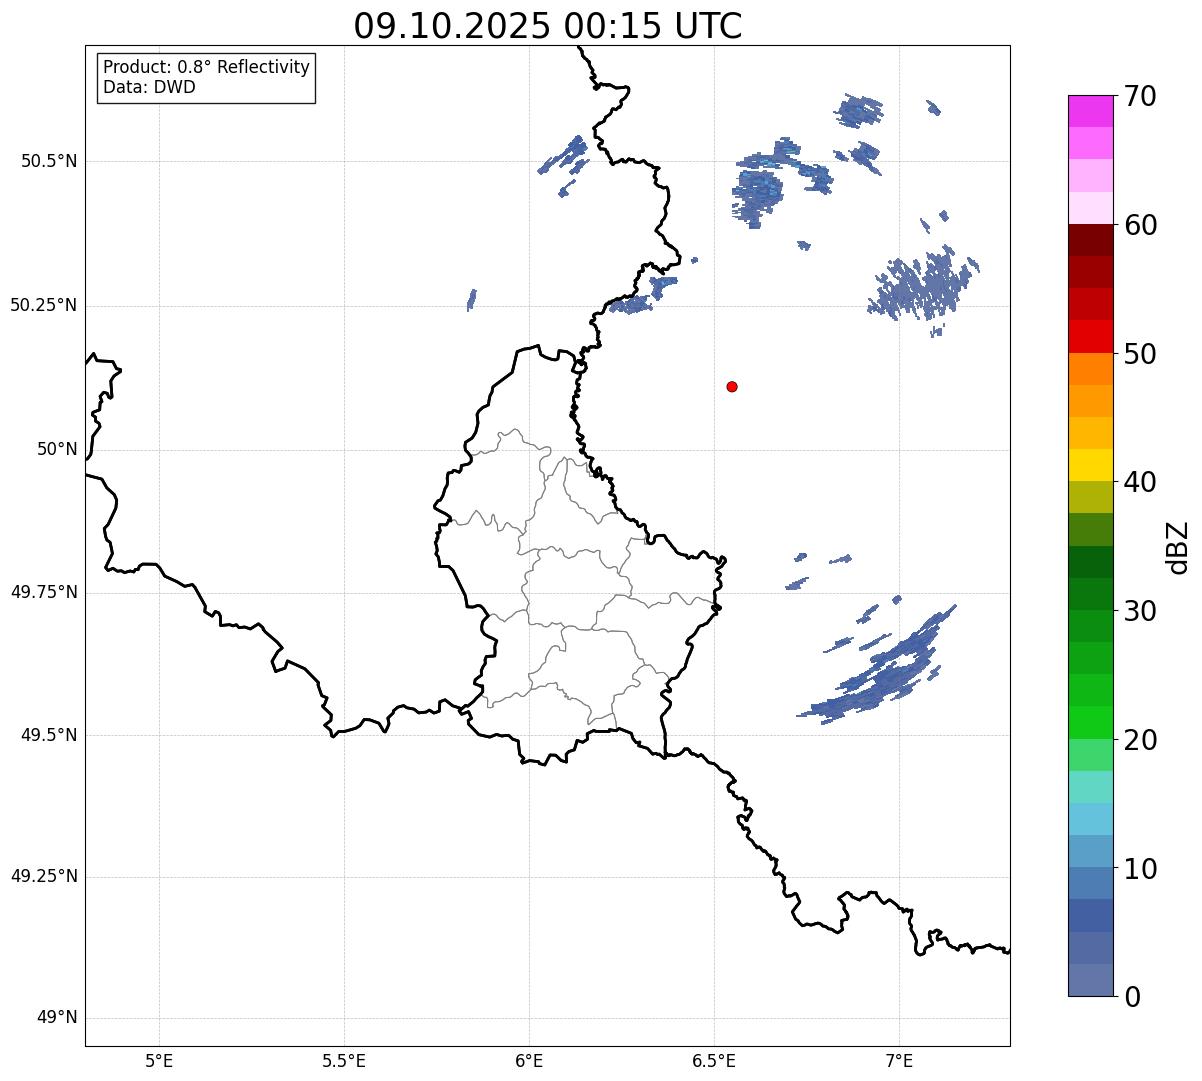Click the yellow 40 dBZ colorbar segment
The image size is (1202, 1081).
coord(1090,465)
